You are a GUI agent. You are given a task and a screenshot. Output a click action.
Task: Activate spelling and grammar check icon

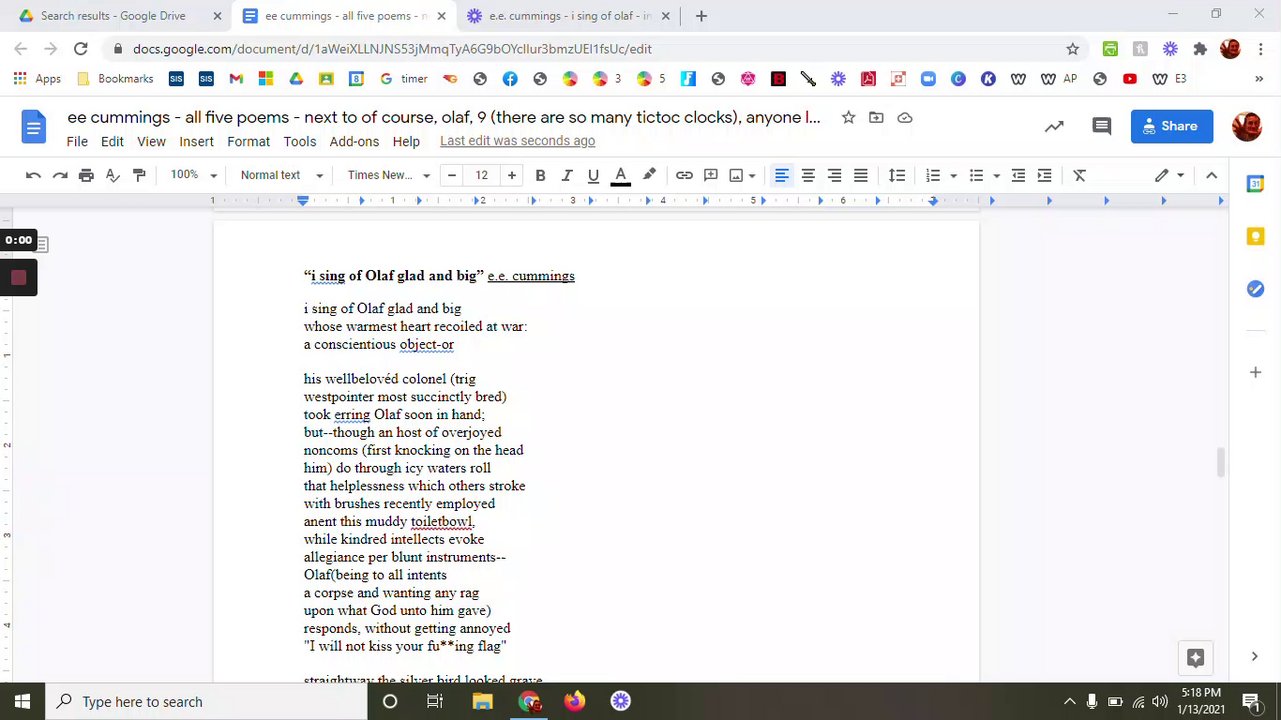(113, 175)
